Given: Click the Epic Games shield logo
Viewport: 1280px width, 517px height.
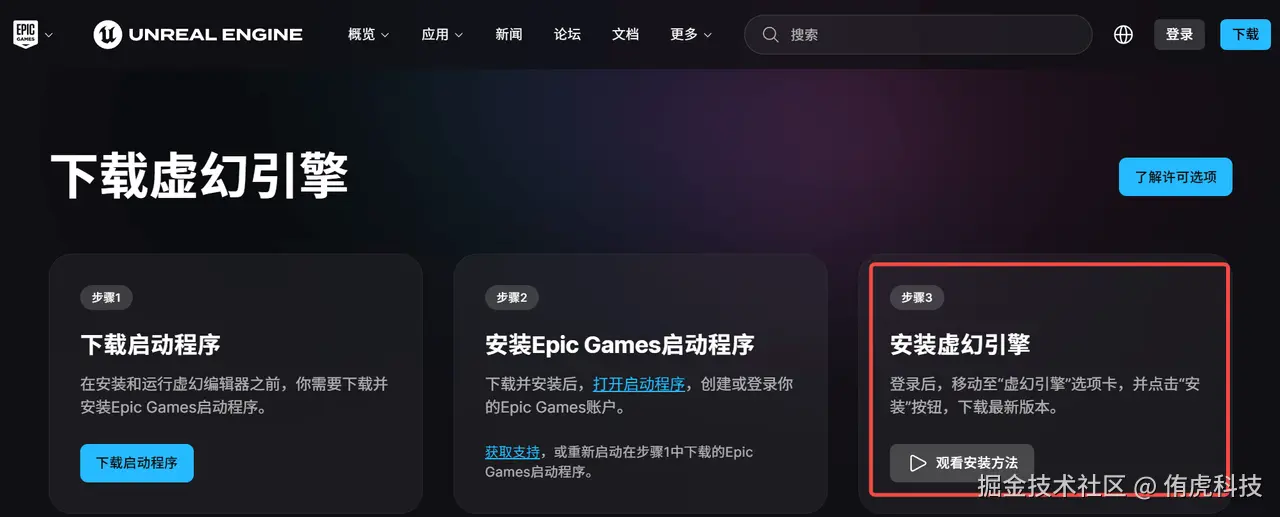Looking at the screenshot, I should (25, 34).
